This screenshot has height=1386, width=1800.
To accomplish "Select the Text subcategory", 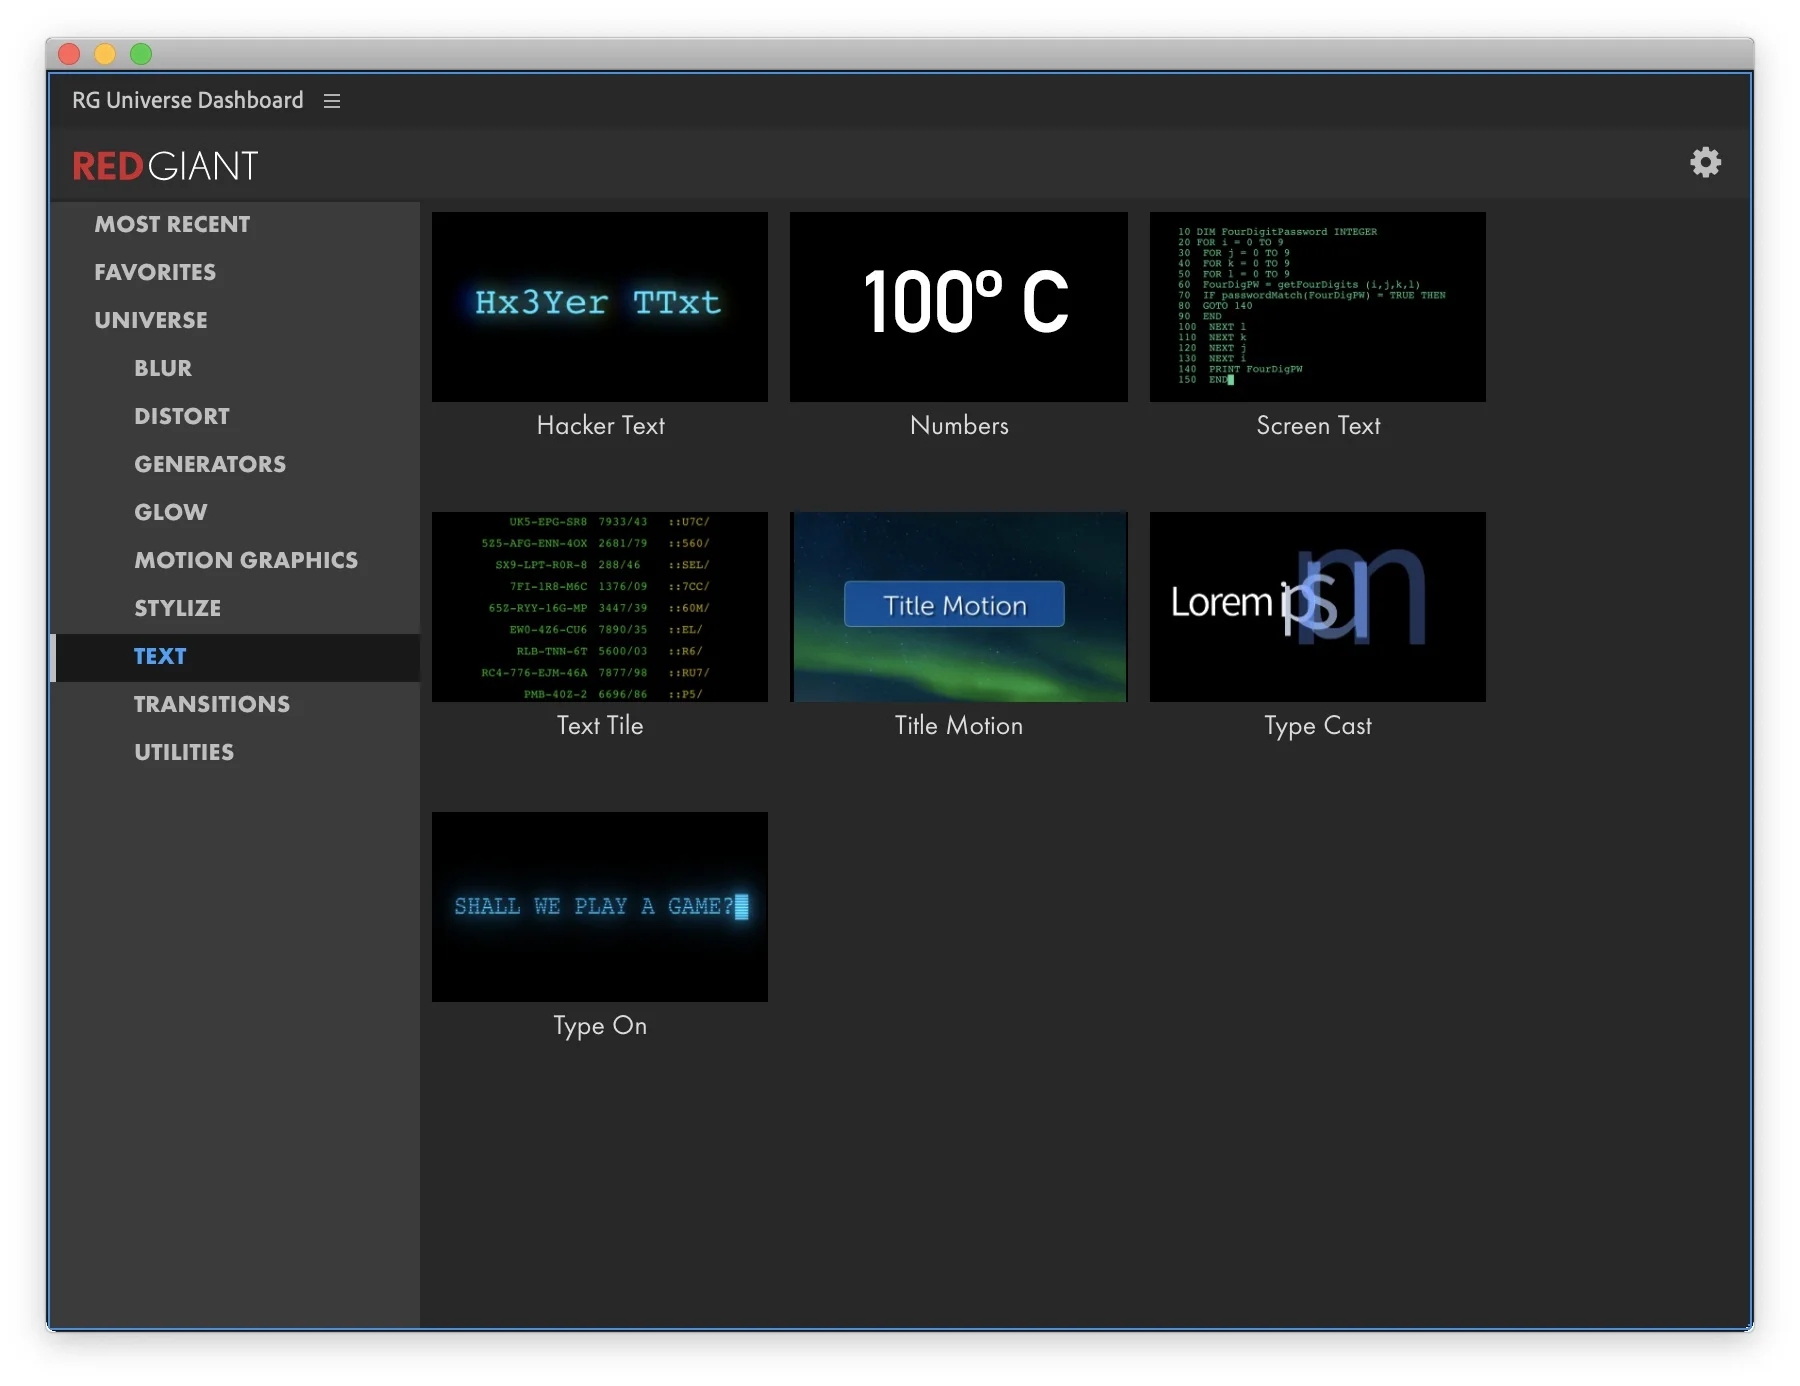I will [236, 657].
